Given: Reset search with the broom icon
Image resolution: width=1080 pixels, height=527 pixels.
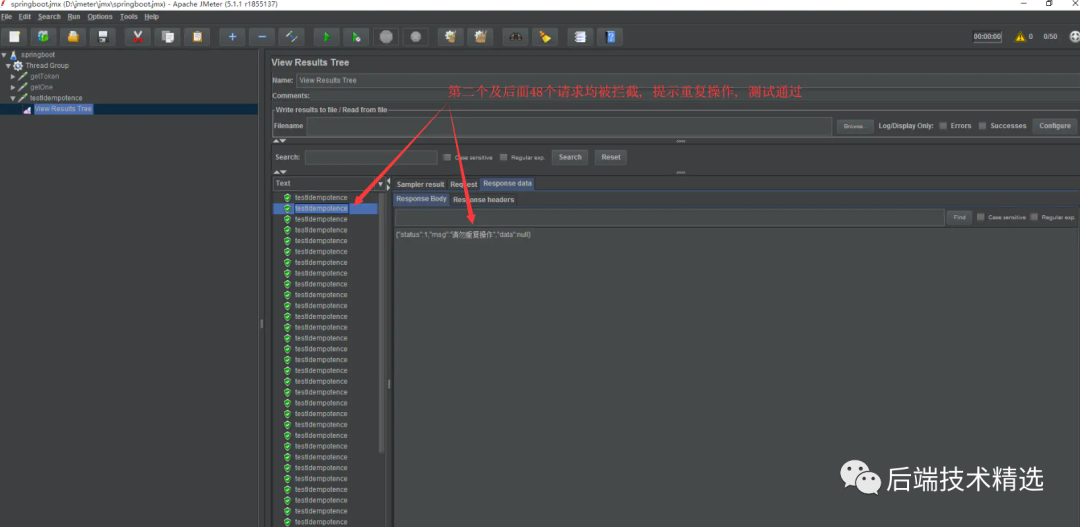Looking at the screenshot, I should click(545, 37).
